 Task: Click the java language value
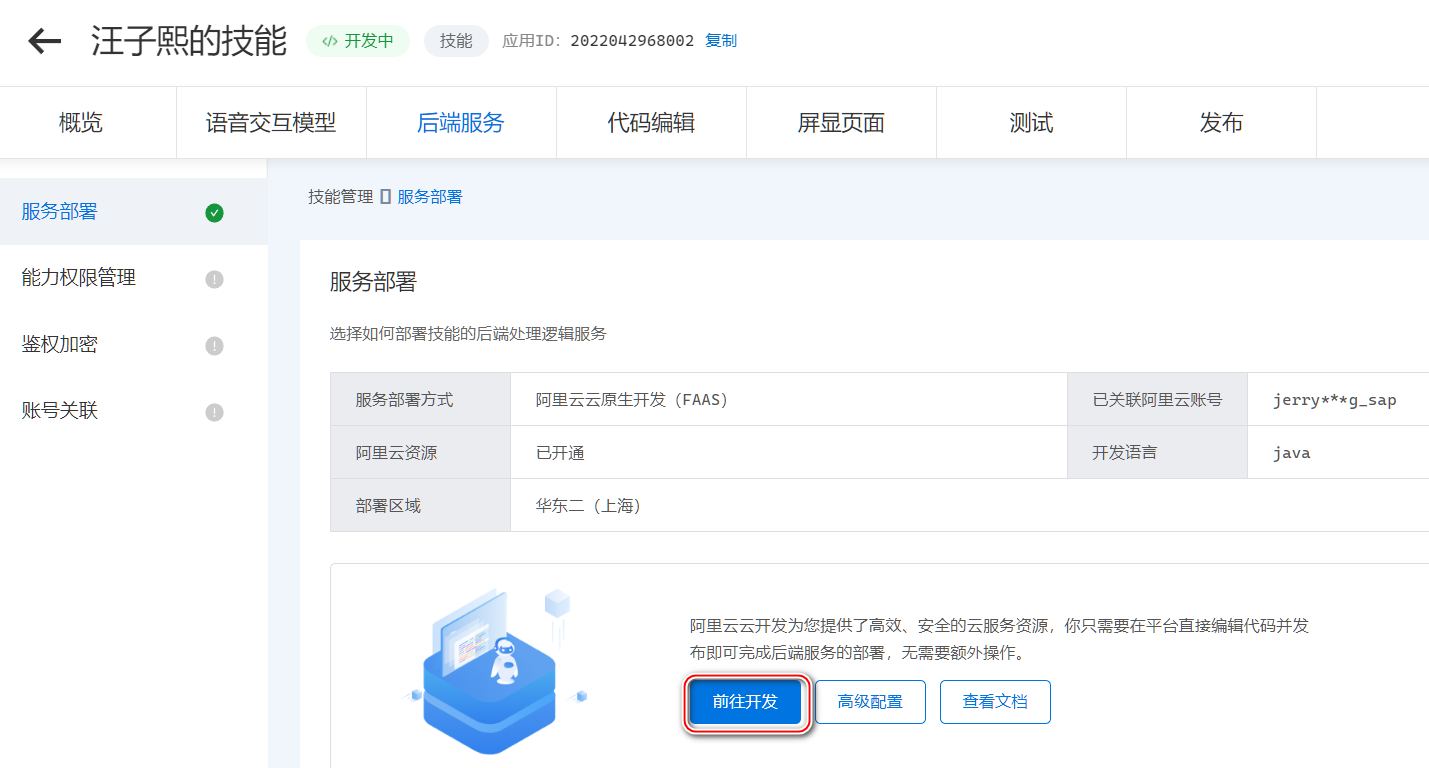click(1291, 453)
